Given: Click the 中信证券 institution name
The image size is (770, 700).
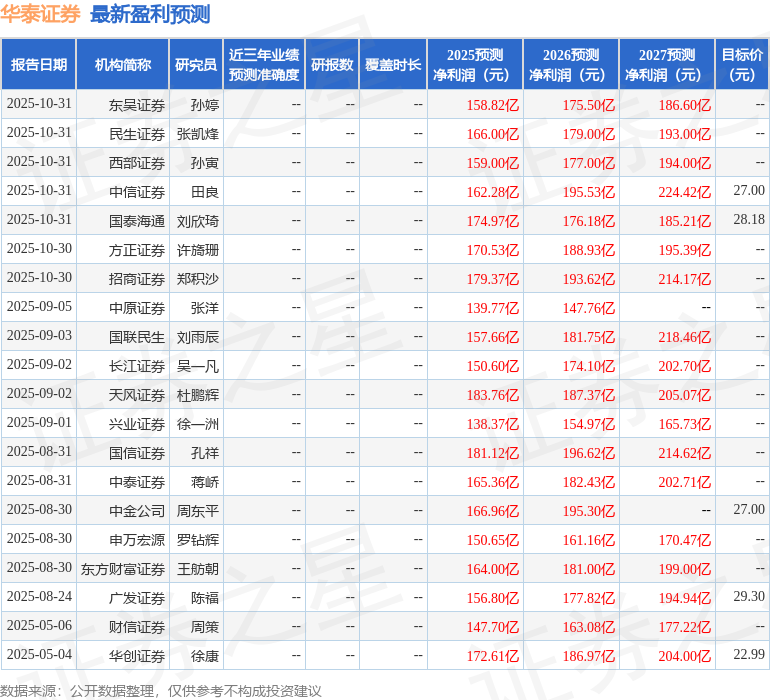Looking at the screenshot, I should point(137,192).
